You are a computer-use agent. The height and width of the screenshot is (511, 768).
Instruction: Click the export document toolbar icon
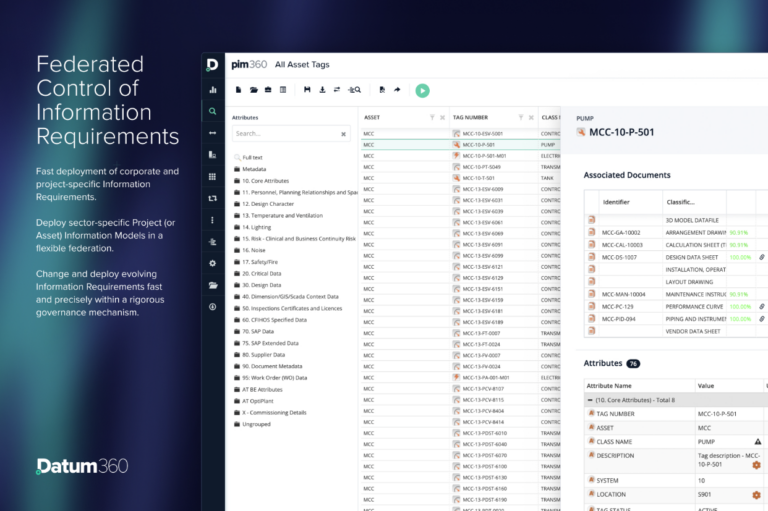click(x=382, y=90)
